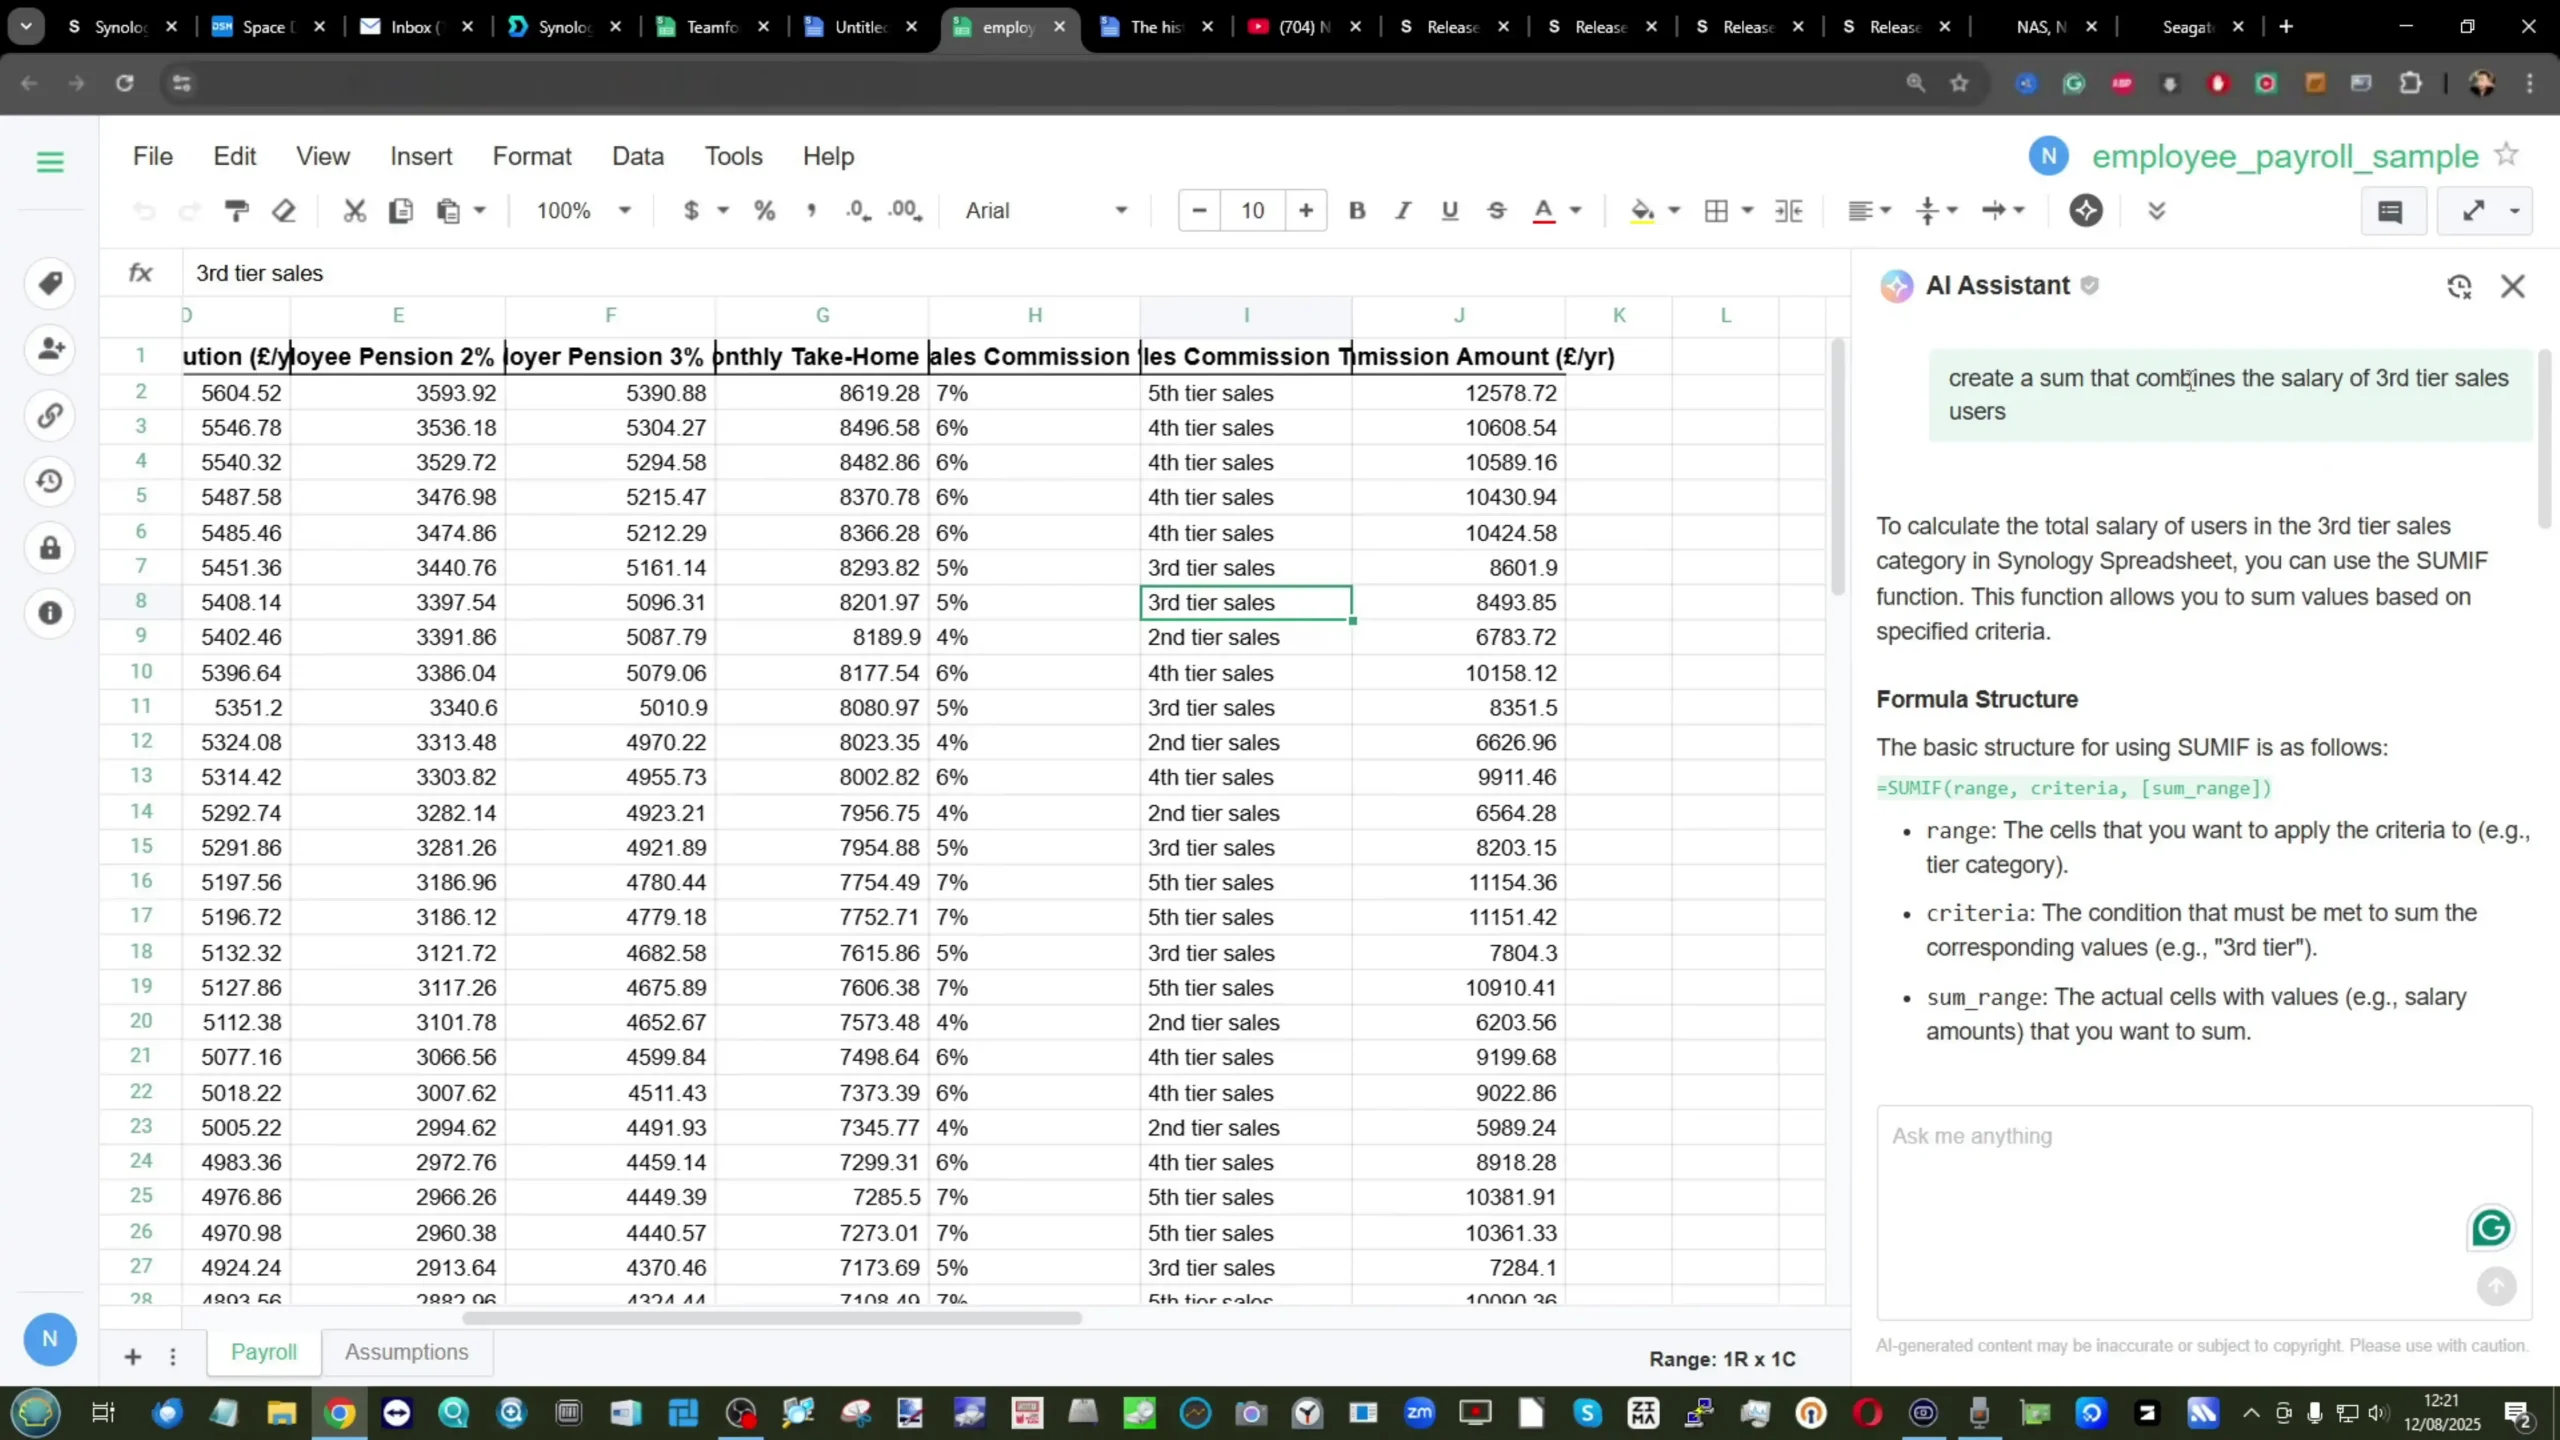The image size is (2560, 1440).
Task: Star the employee_payroll_sample document
Action: coord(2506,154)
